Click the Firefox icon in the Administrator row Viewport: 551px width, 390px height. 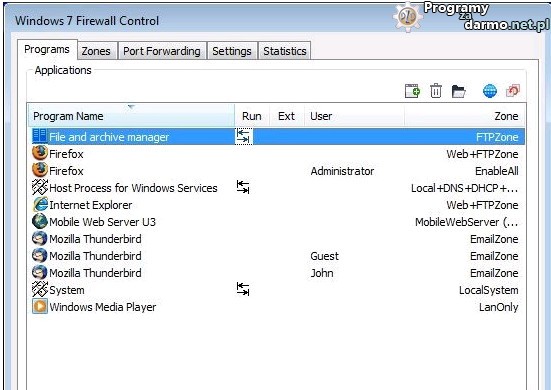(x=39, y=170)
